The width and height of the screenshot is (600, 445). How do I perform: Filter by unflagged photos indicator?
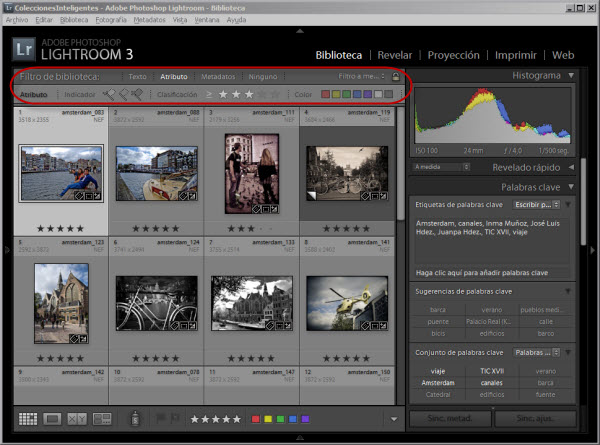point(123,94)
